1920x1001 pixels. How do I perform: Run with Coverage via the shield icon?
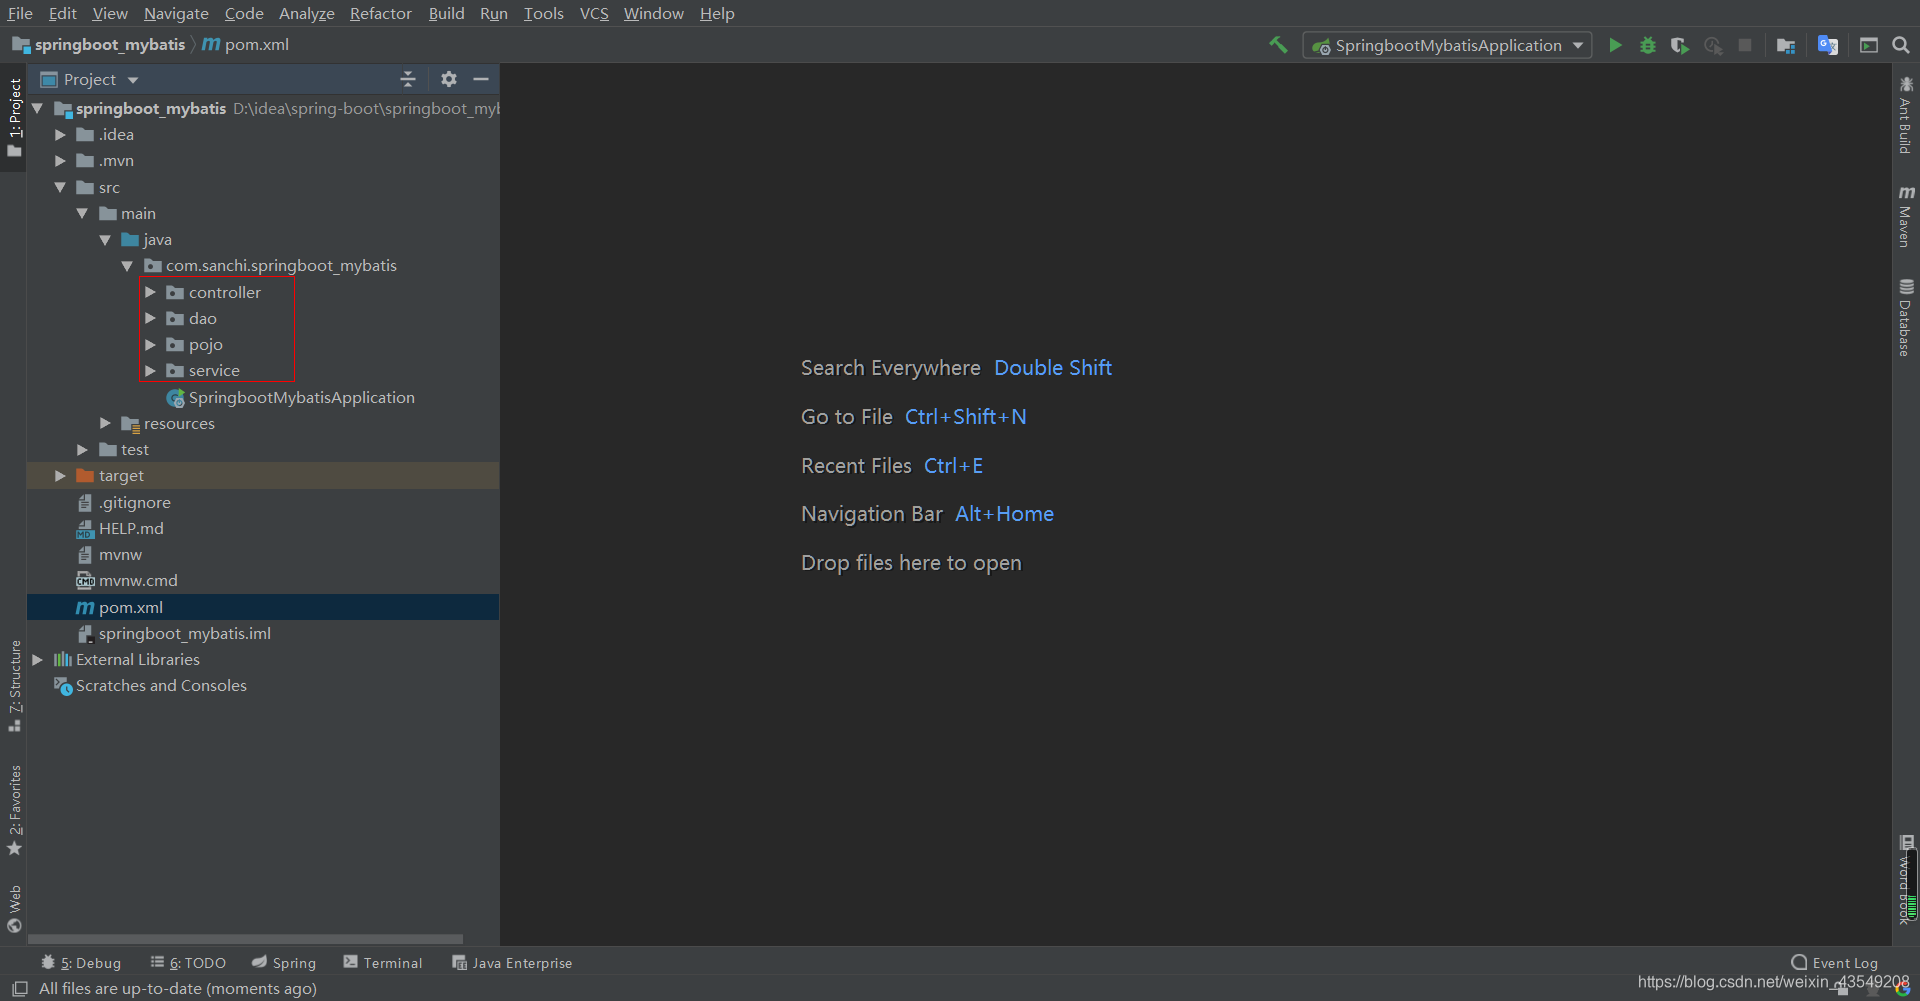pos(1680,45)
